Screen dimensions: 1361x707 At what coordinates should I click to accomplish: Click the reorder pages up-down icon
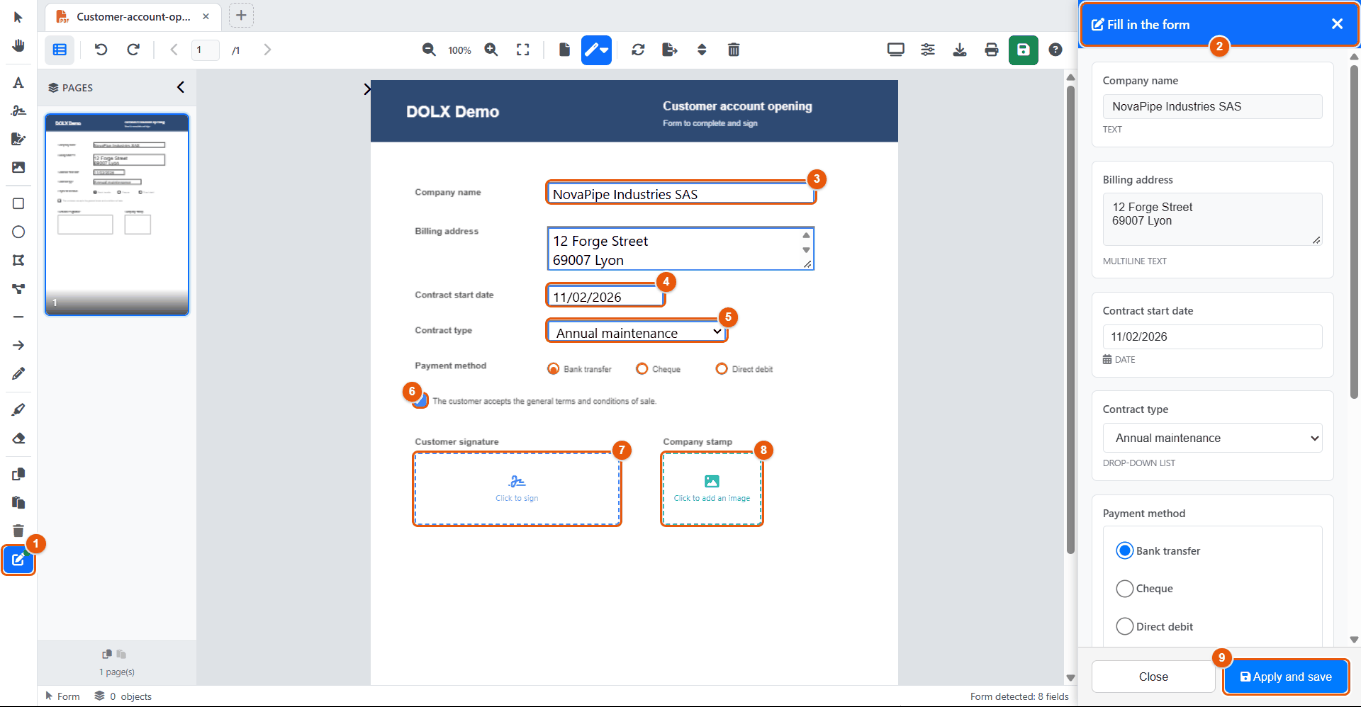[x=702, y=50]
